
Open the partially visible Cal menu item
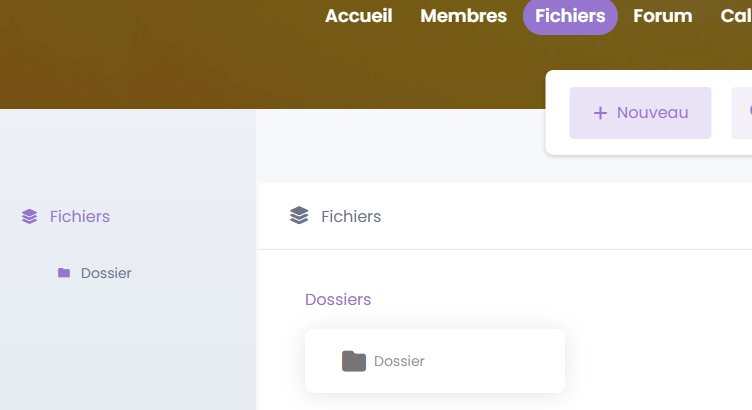click(736, 16)
